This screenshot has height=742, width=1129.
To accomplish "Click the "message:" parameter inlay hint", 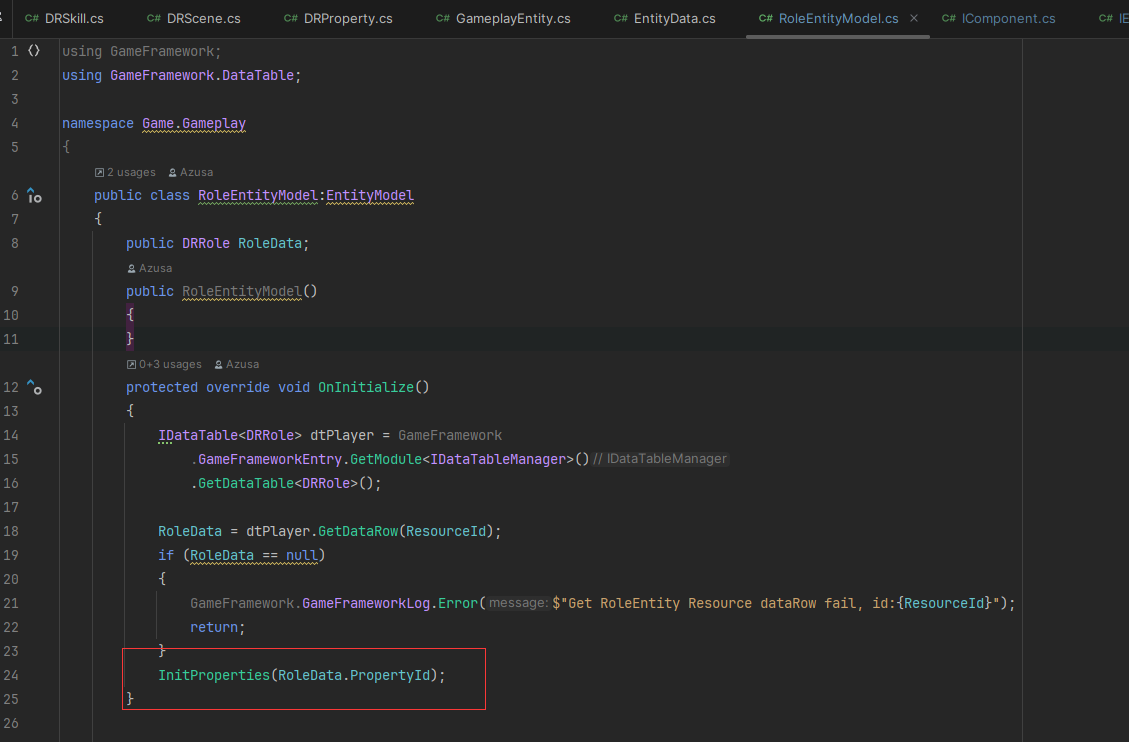I will click(518, 603).
